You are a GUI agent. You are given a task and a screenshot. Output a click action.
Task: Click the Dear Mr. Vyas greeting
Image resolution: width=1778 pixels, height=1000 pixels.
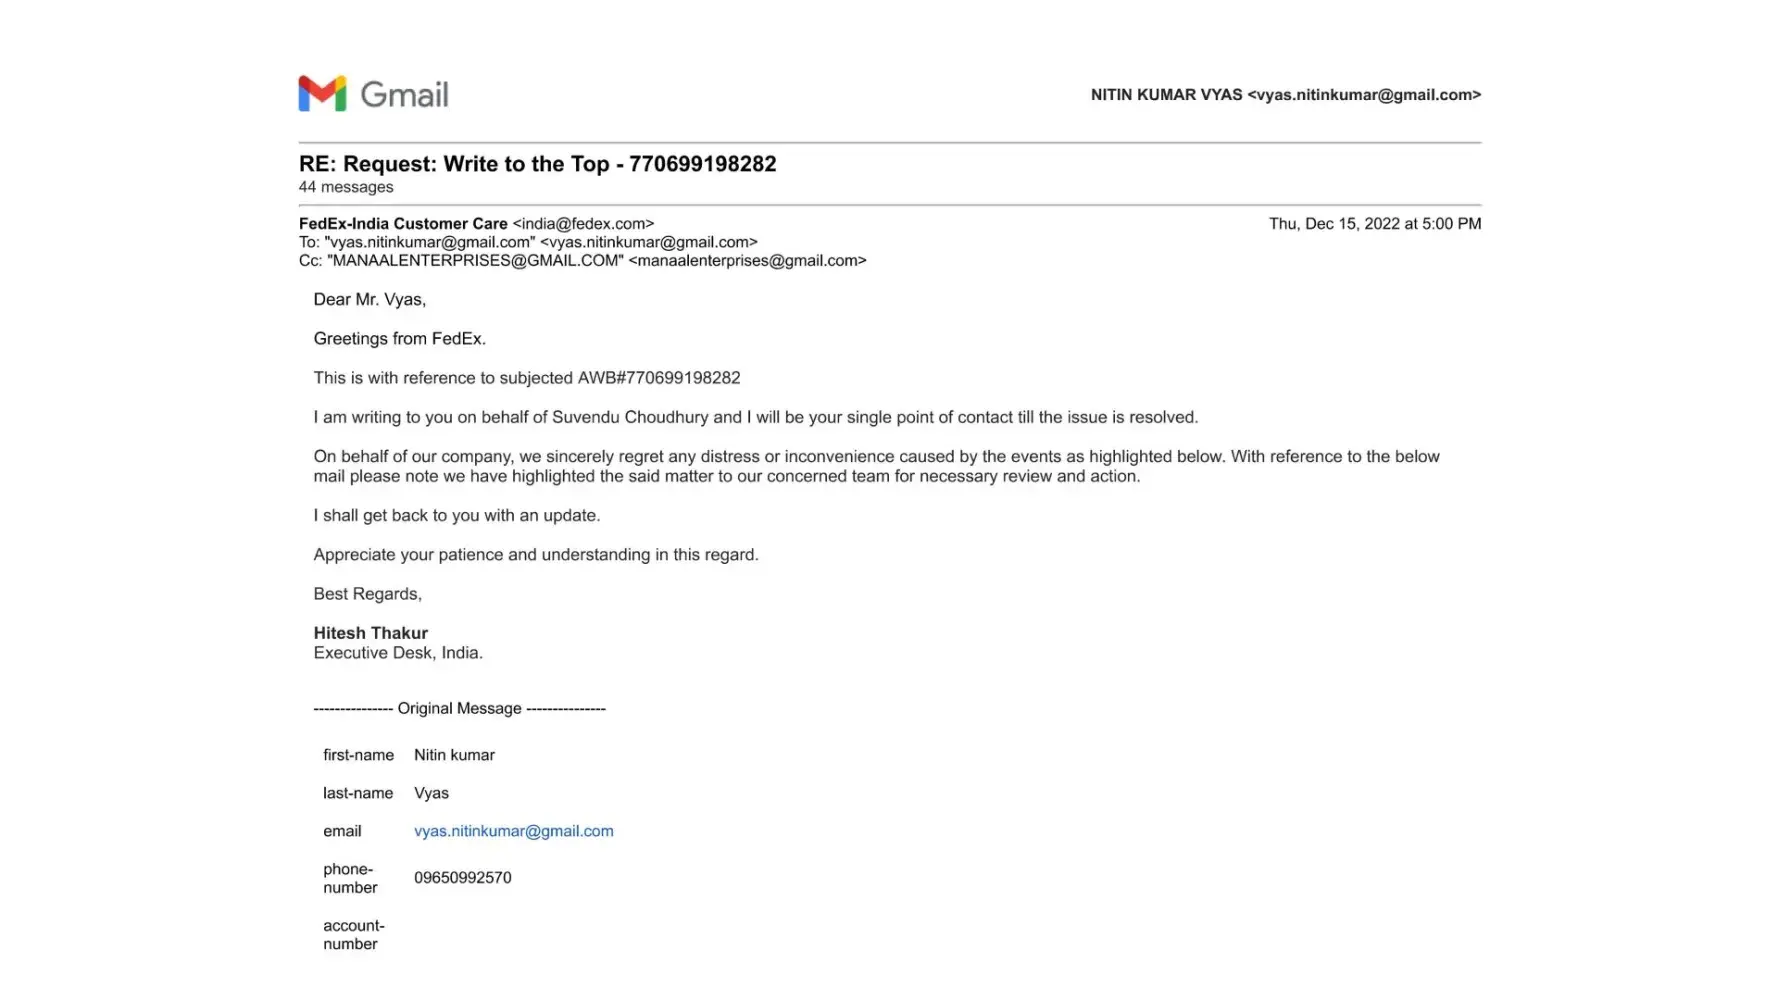[369, 300]
